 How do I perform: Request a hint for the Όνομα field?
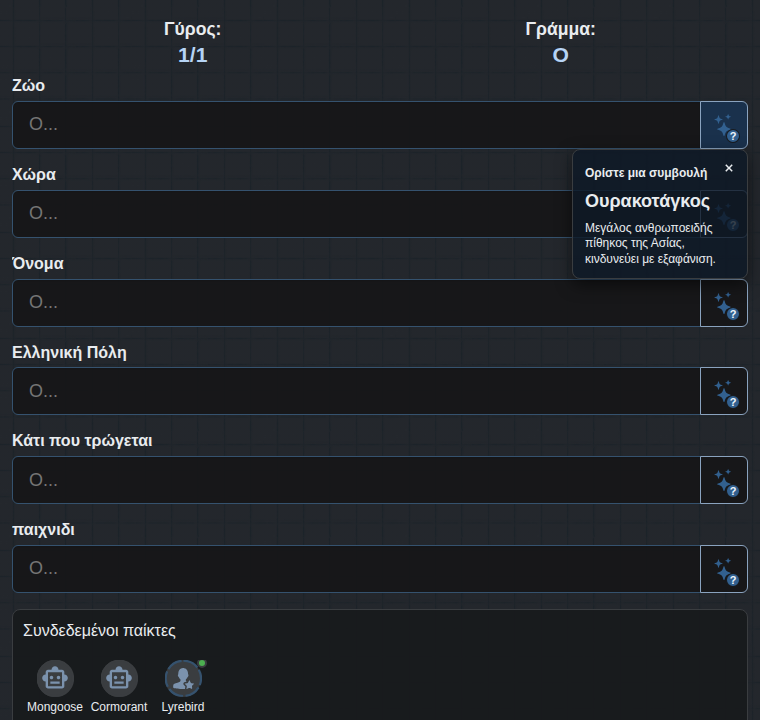pyautogui.click(x=724, y=303)
